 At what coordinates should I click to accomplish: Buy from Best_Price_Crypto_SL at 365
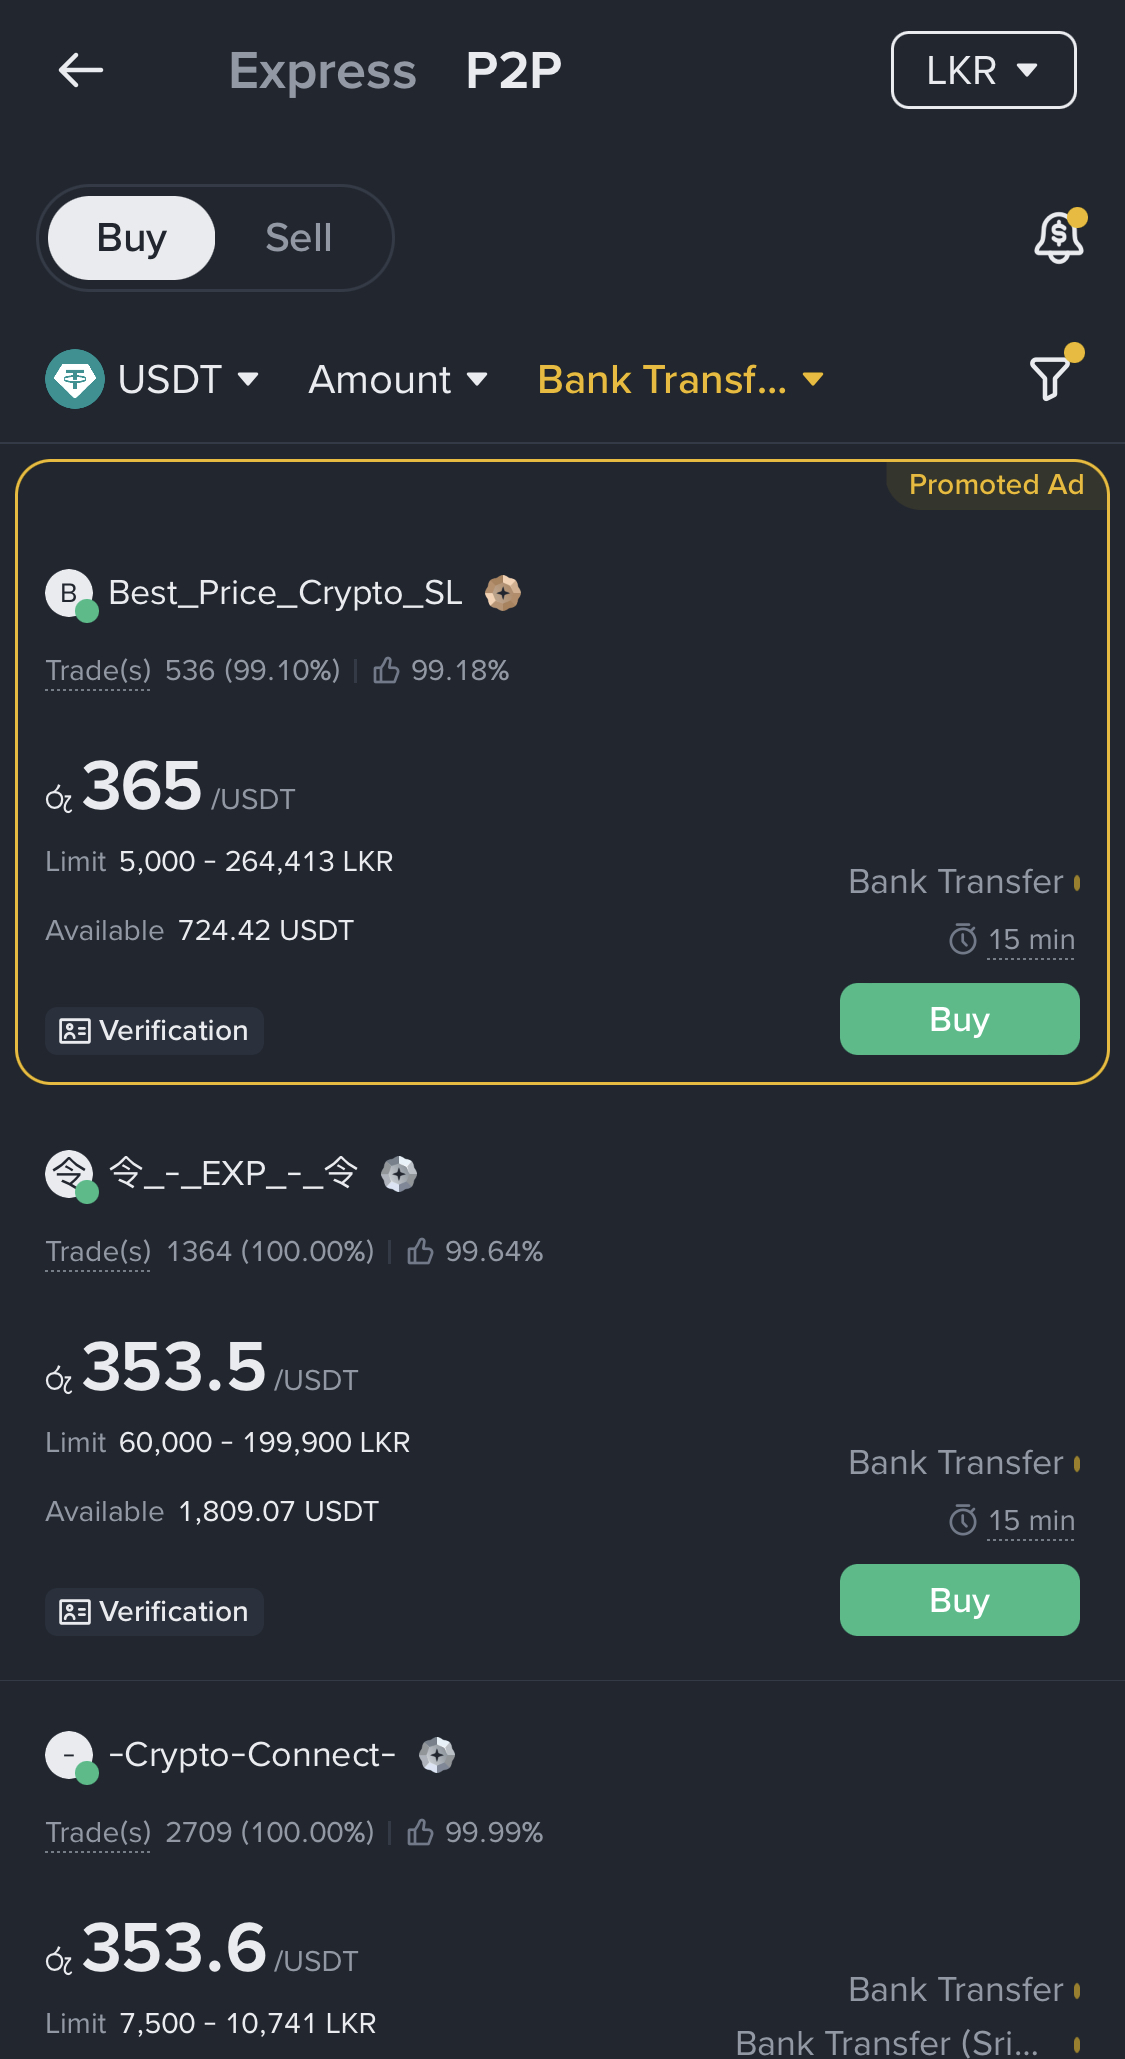pos(959,1019)
